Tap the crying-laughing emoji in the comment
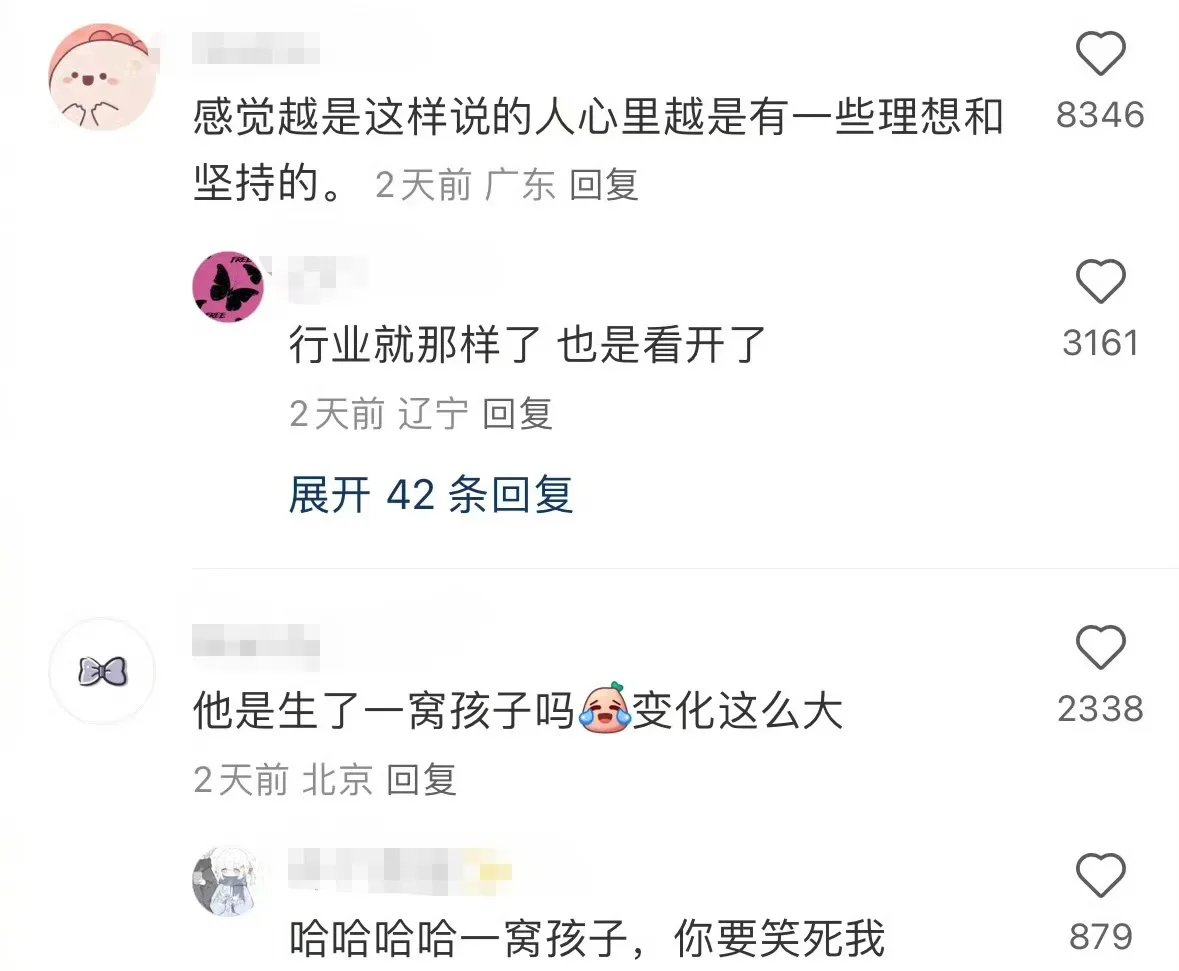This screenshot has width=1179, height=971. tap(605, 708)
